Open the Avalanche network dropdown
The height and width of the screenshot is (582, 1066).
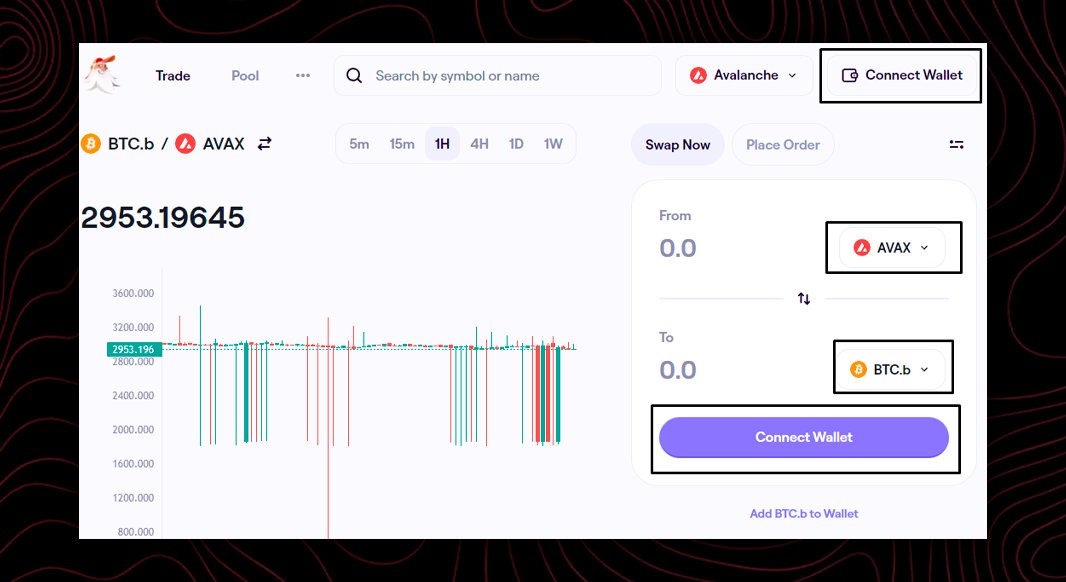point(744,75)
